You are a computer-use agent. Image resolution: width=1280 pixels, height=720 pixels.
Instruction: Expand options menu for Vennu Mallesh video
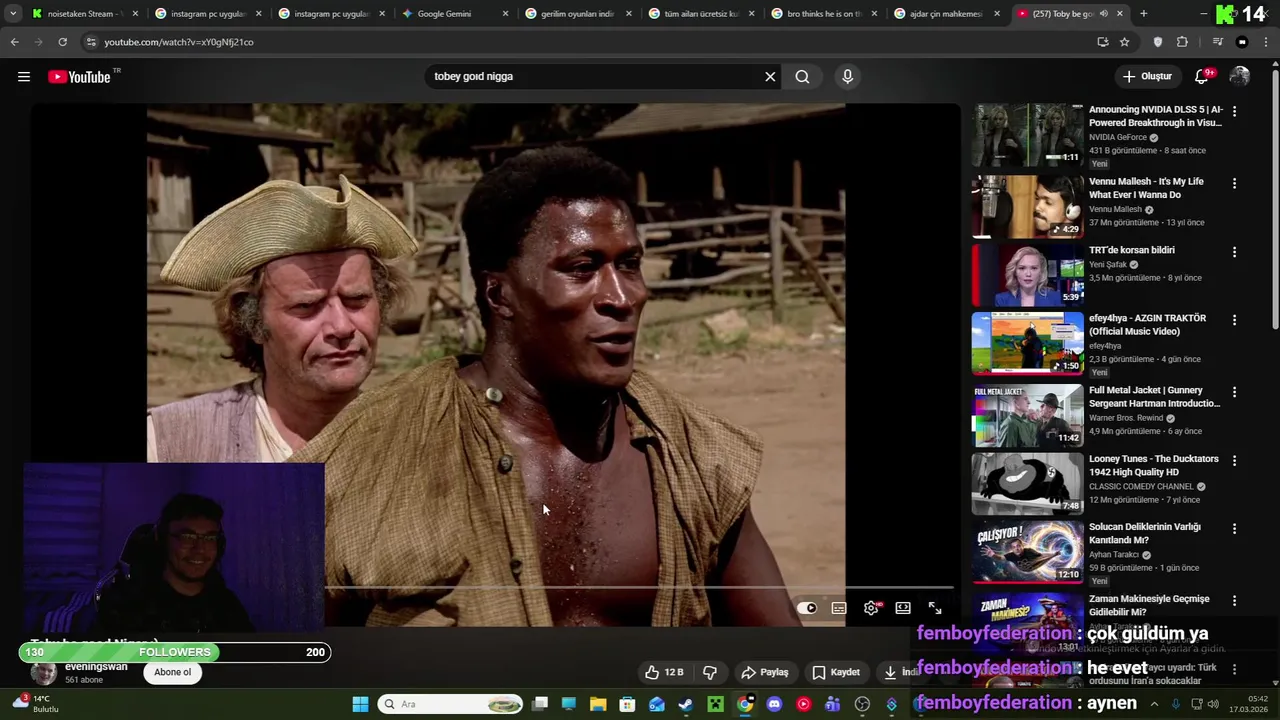coord(1234,184)
